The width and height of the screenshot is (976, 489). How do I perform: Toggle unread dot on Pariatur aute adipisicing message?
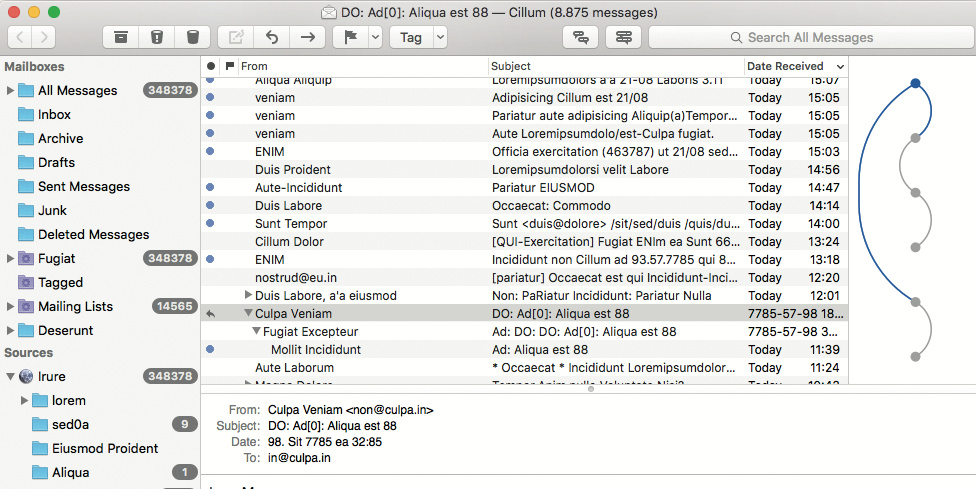pyautogui.click(x=210, y=115)
